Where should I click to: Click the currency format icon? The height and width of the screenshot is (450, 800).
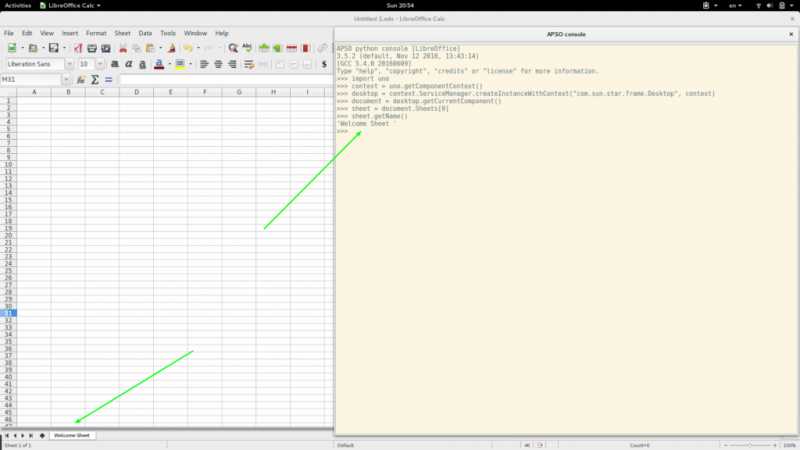(324, 64)
